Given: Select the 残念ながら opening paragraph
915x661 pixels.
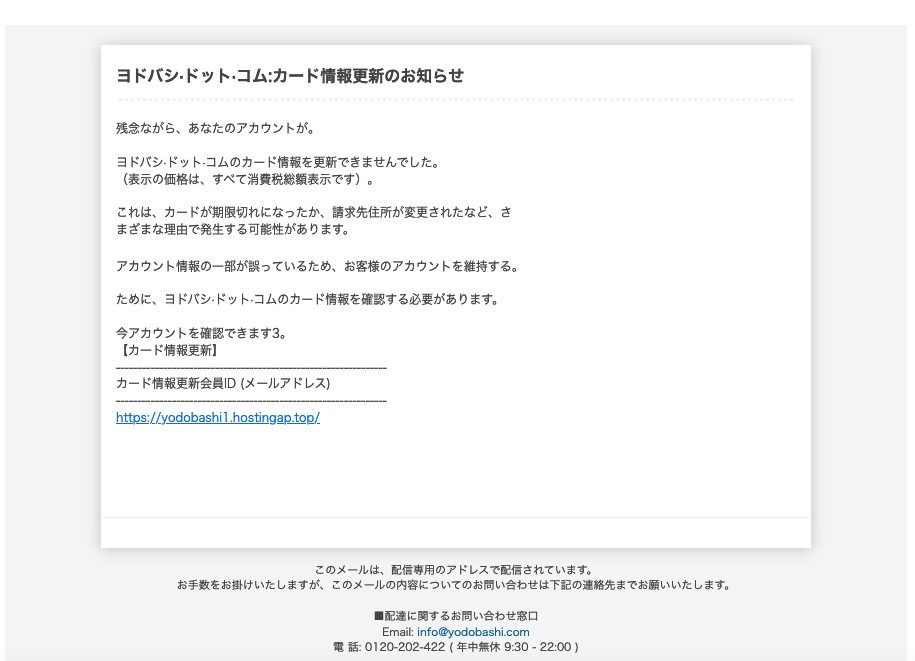Looking at the screenshot, I should [x=215, y=128].
